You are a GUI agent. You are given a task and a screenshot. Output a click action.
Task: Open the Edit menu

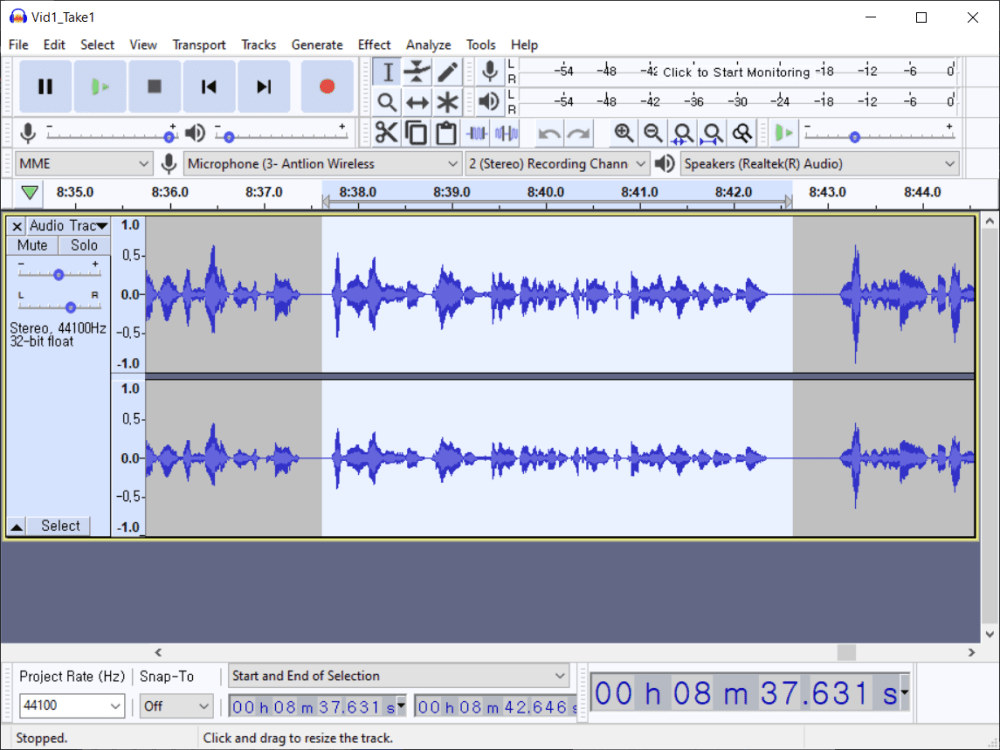click(54, 45)
